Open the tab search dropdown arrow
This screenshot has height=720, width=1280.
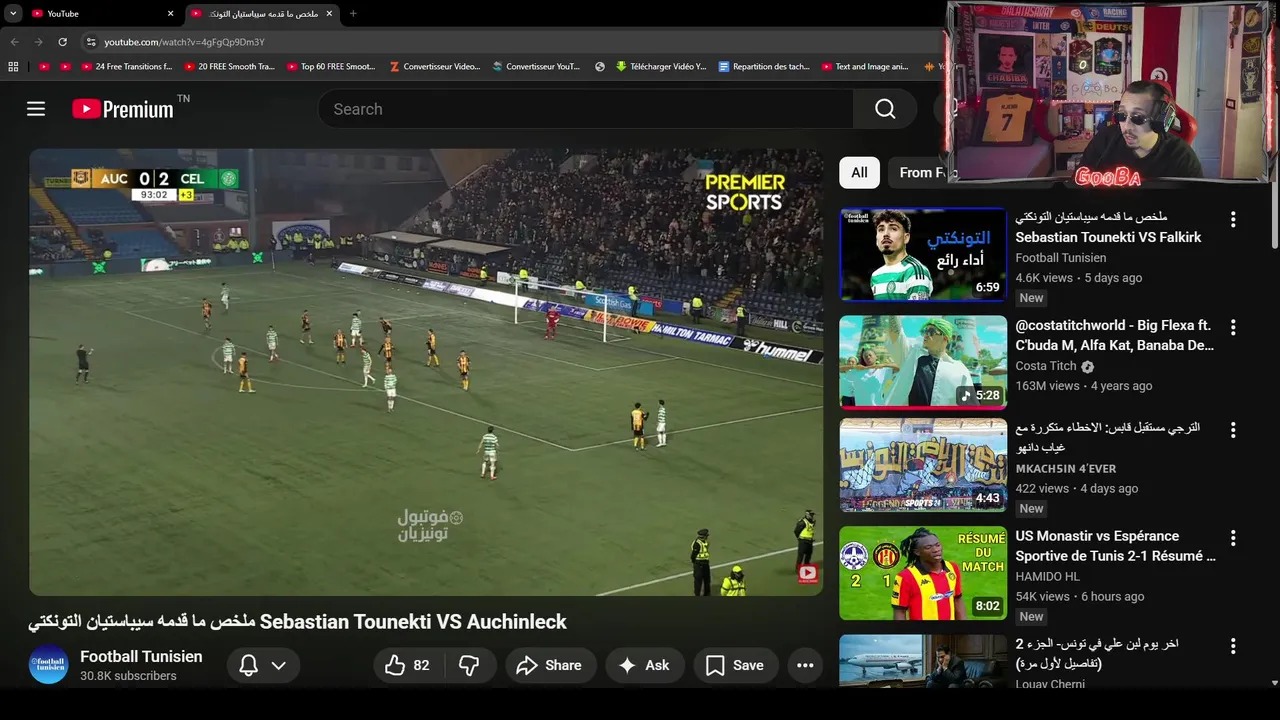pyautogui.click(x=13, y=14)
